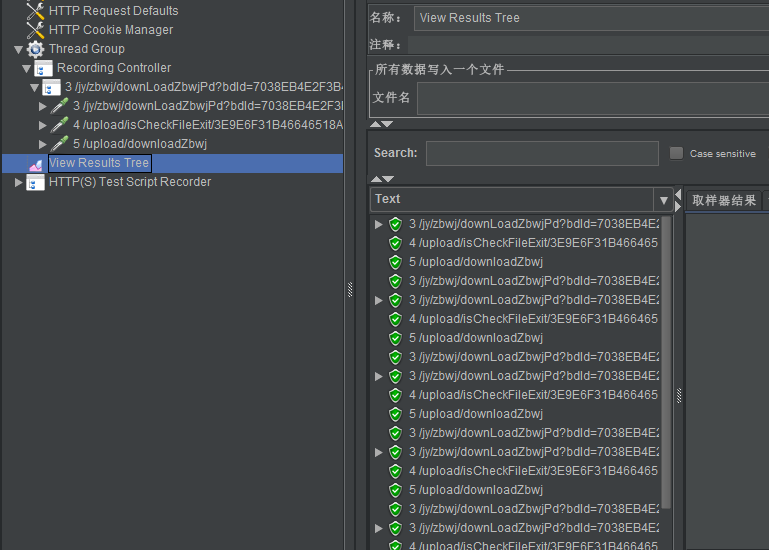The image size is (769, 550).
Task: Select the Recording Controller label
Action: coord(114,68)
